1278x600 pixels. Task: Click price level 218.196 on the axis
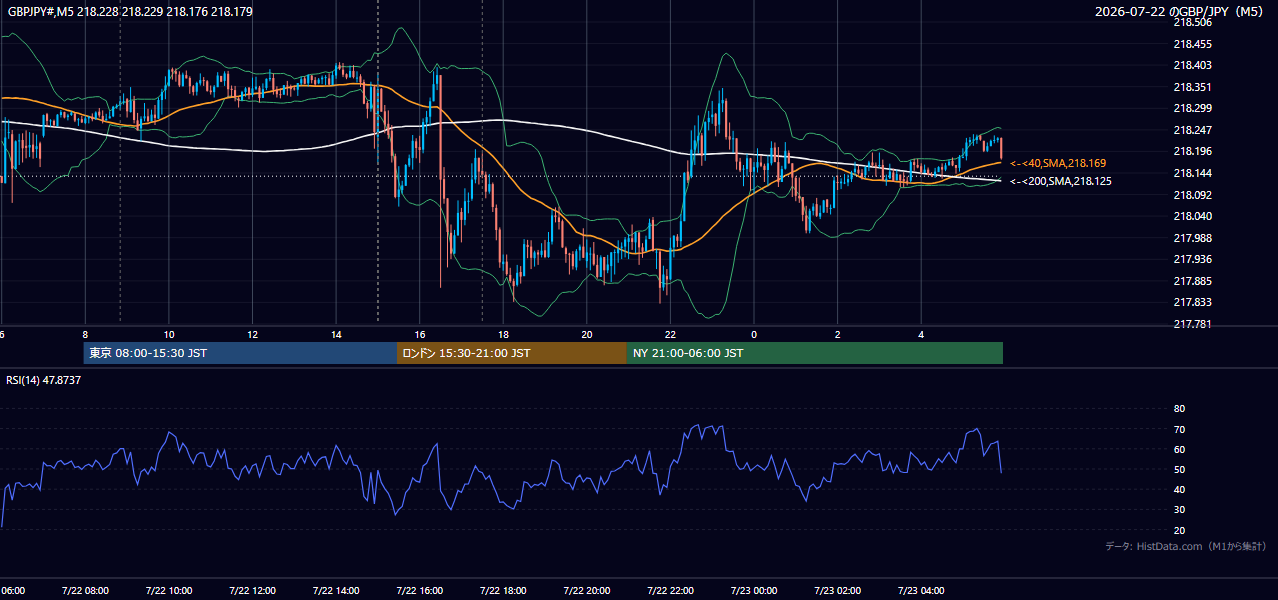pos(1192,151)
